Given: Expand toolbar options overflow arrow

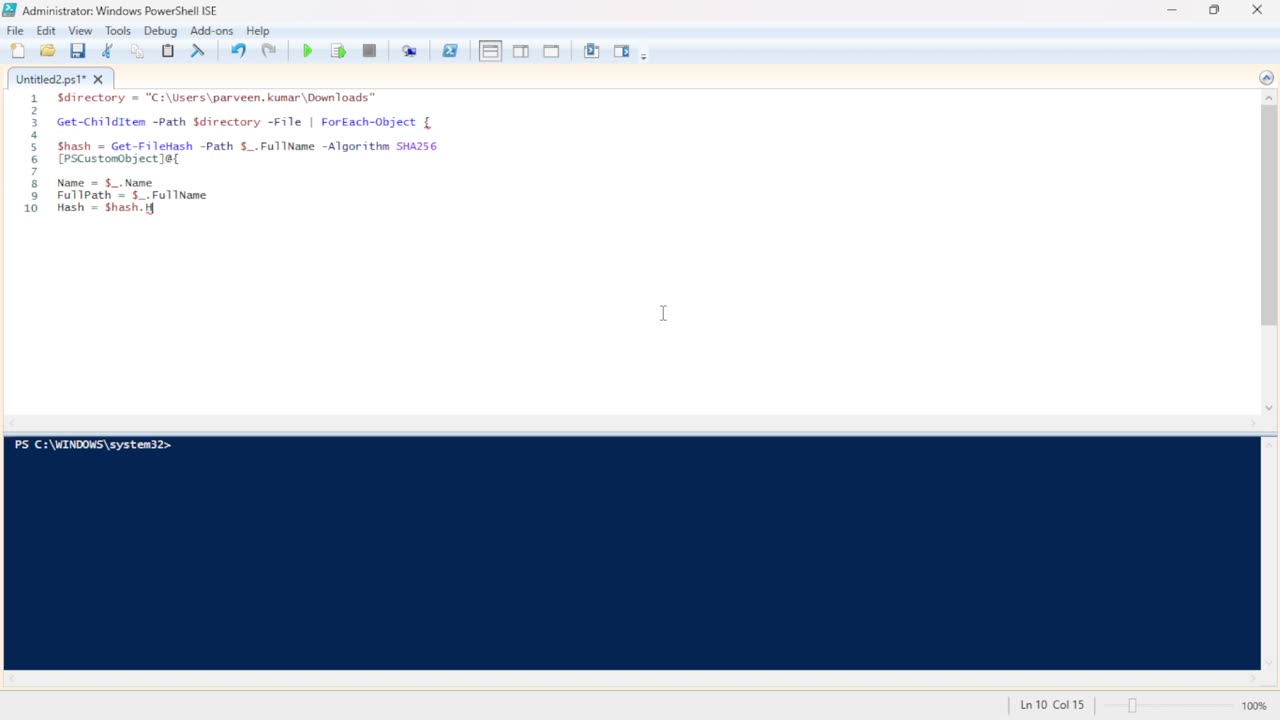Looking at the screenshot, I should [643, 55].
